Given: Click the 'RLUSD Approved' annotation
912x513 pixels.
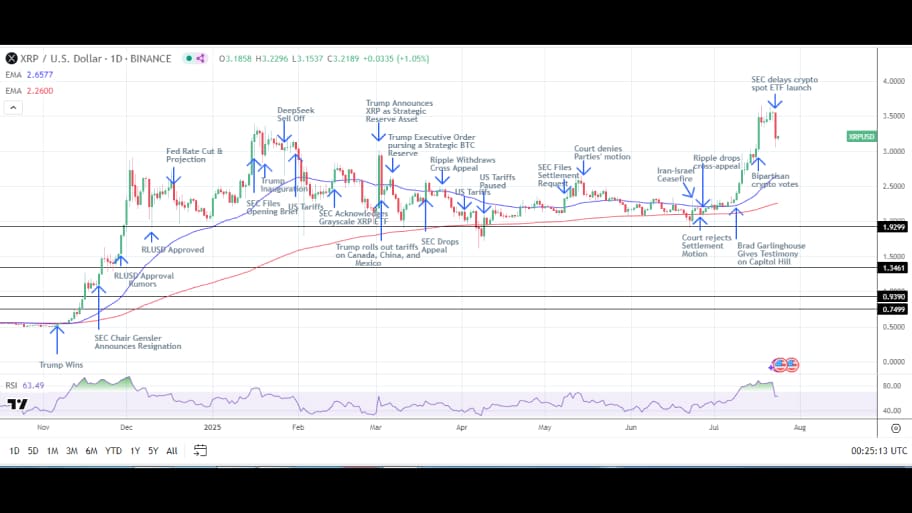Looking at the screenshot, I should pyautogui.click(x=173, y=250).
